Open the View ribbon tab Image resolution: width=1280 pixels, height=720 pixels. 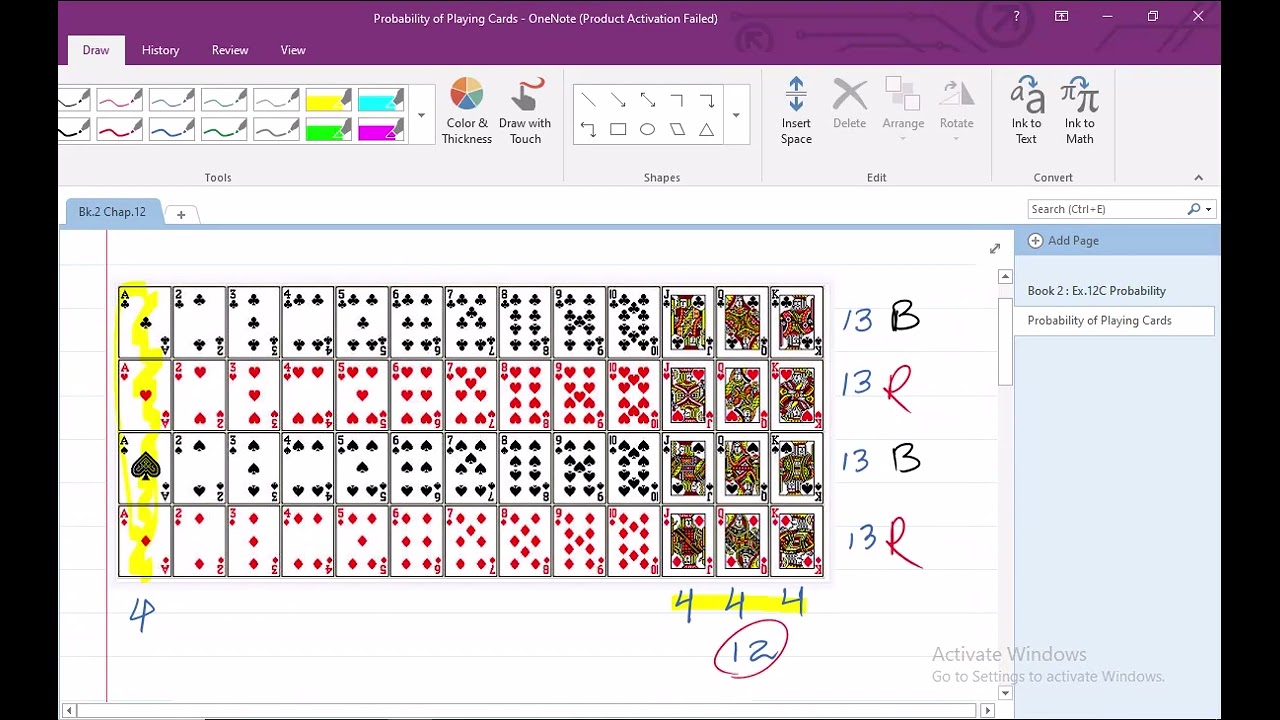coord(293,50)
